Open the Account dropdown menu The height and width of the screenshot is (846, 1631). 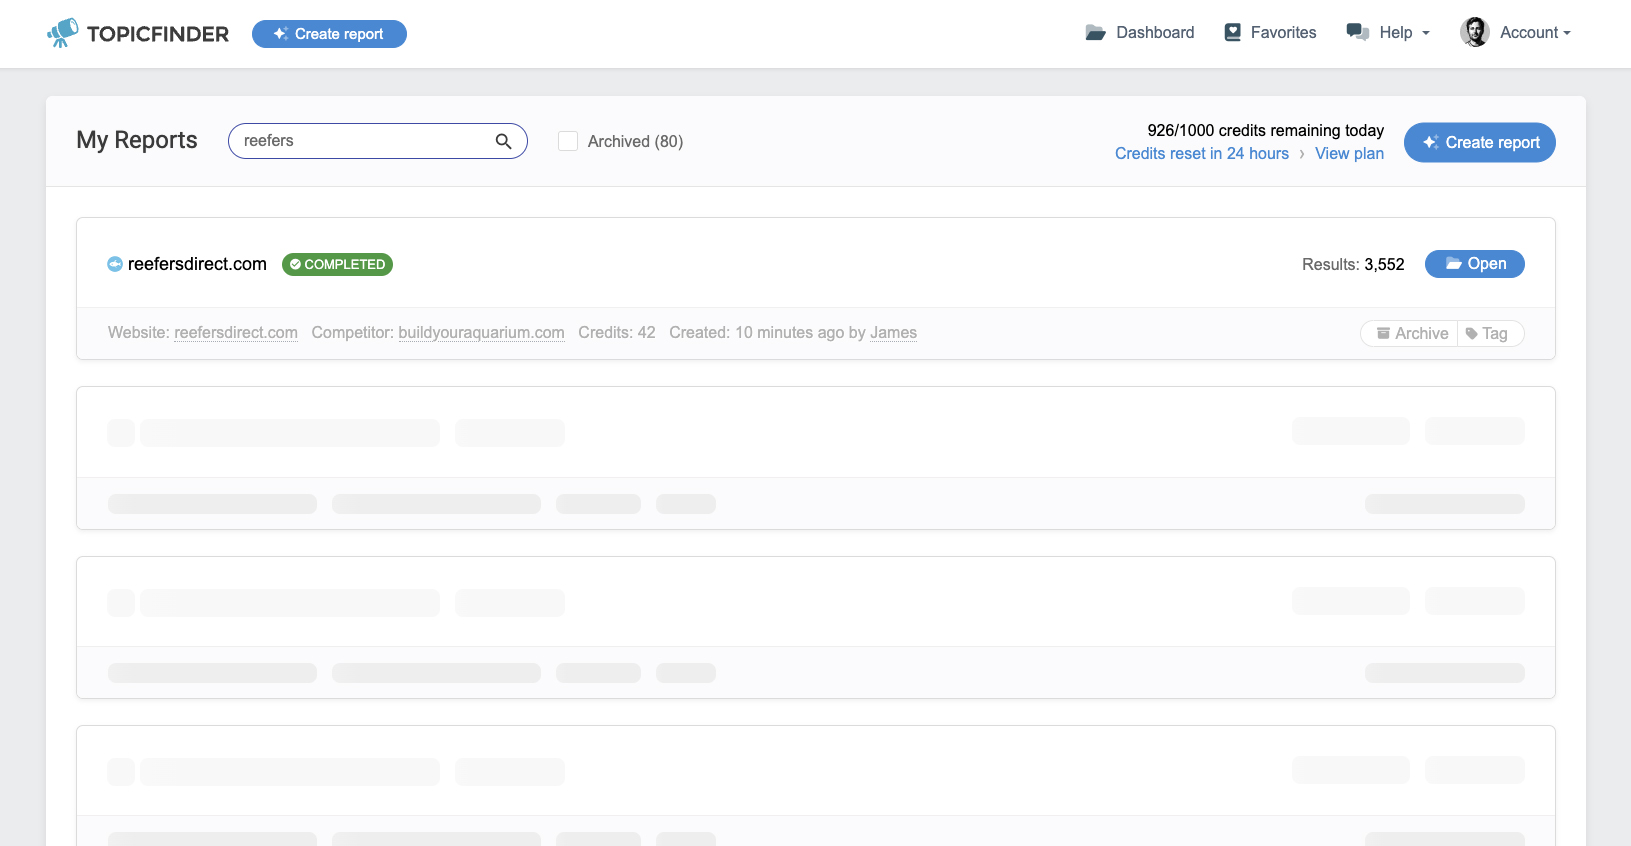click(x=1516, y=32)
